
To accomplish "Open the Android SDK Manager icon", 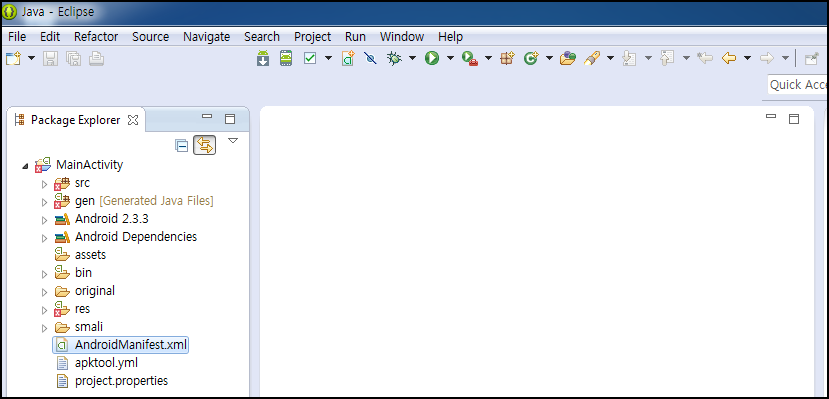I will (x=263, y=58).
